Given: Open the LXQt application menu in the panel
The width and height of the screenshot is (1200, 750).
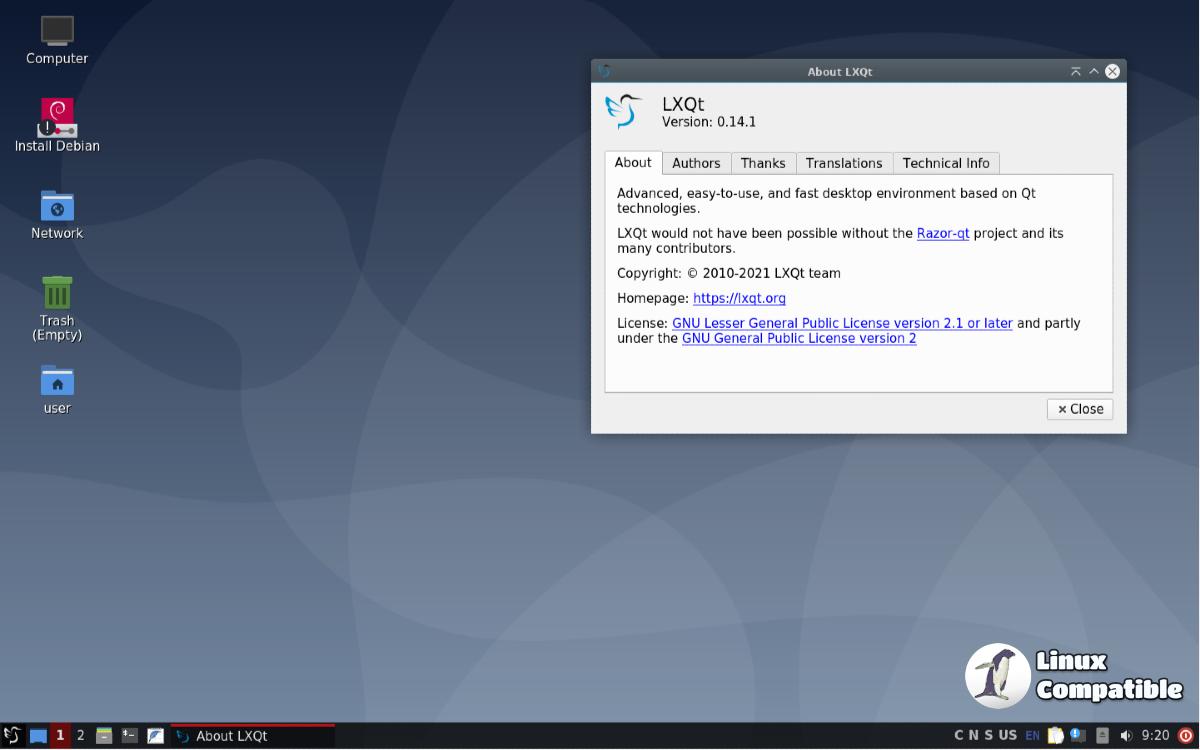Looking at the screenshot, I should click(12, 736).
